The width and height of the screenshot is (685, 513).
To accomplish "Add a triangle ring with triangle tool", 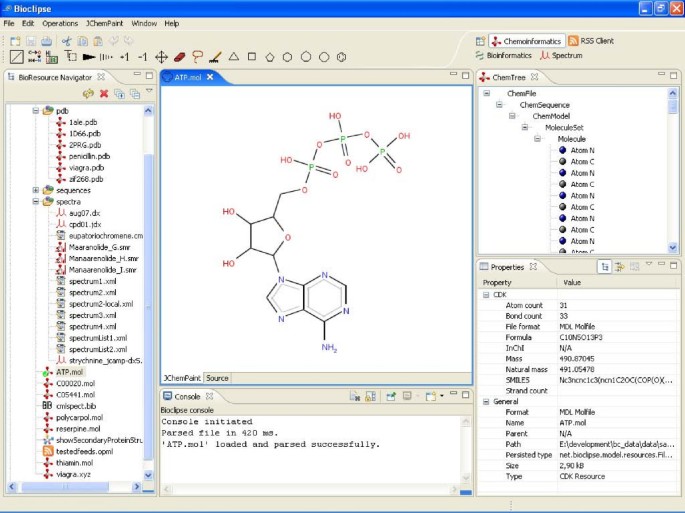I will [x=234, y=56].
